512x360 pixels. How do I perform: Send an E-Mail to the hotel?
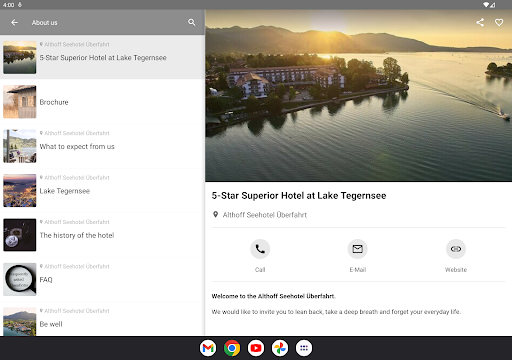358,249
